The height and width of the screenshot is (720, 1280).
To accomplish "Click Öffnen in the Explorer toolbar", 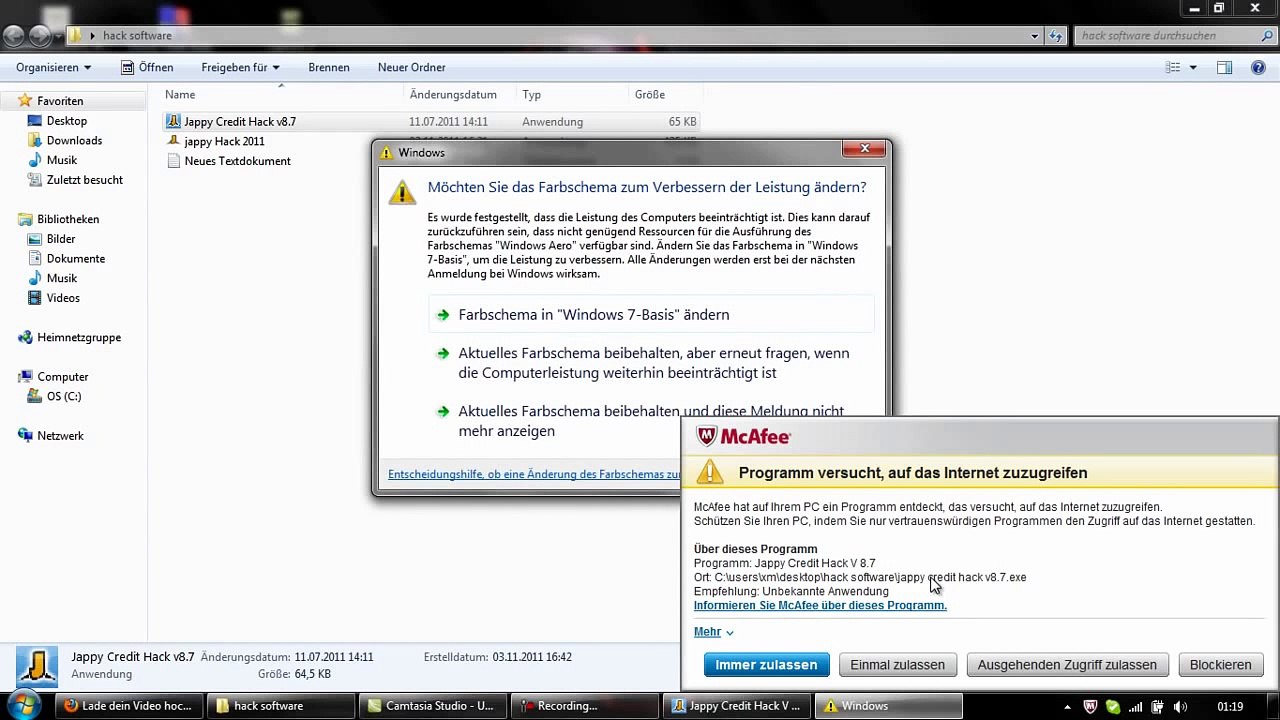I will pyautogui.click(x=147, y=68).
